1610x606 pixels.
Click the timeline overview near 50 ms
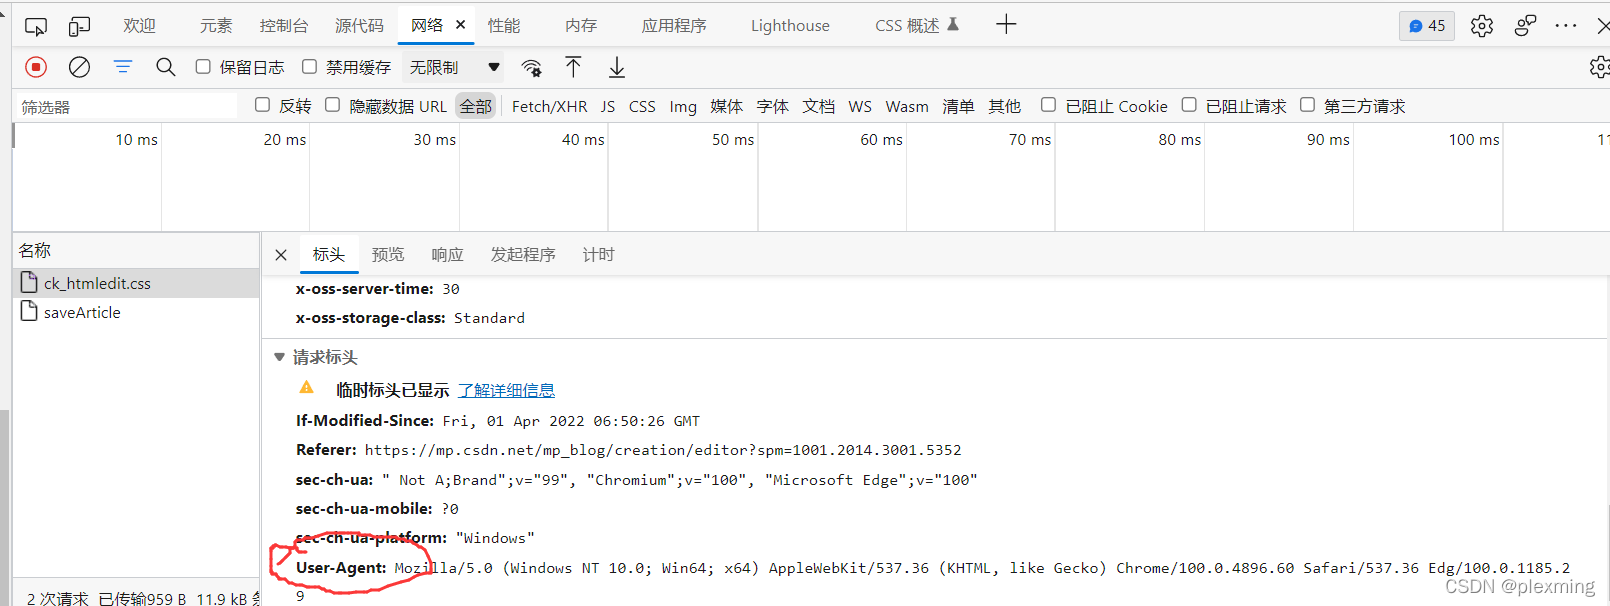[x=733, y=139]
